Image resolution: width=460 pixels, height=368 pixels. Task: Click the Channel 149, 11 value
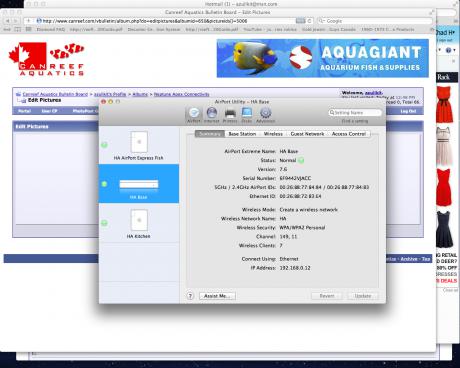[288, 237]
